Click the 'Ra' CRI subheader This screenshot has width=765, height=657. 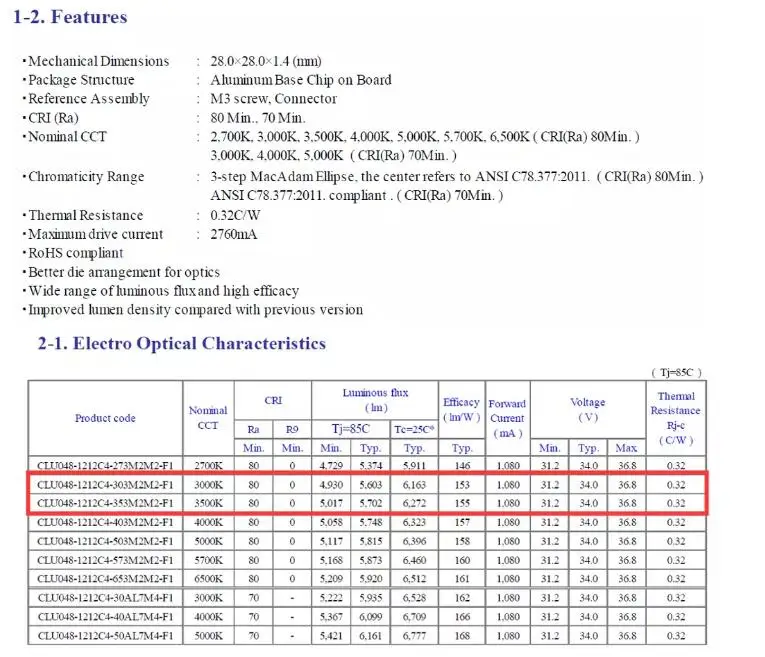(x=253, y=430)
